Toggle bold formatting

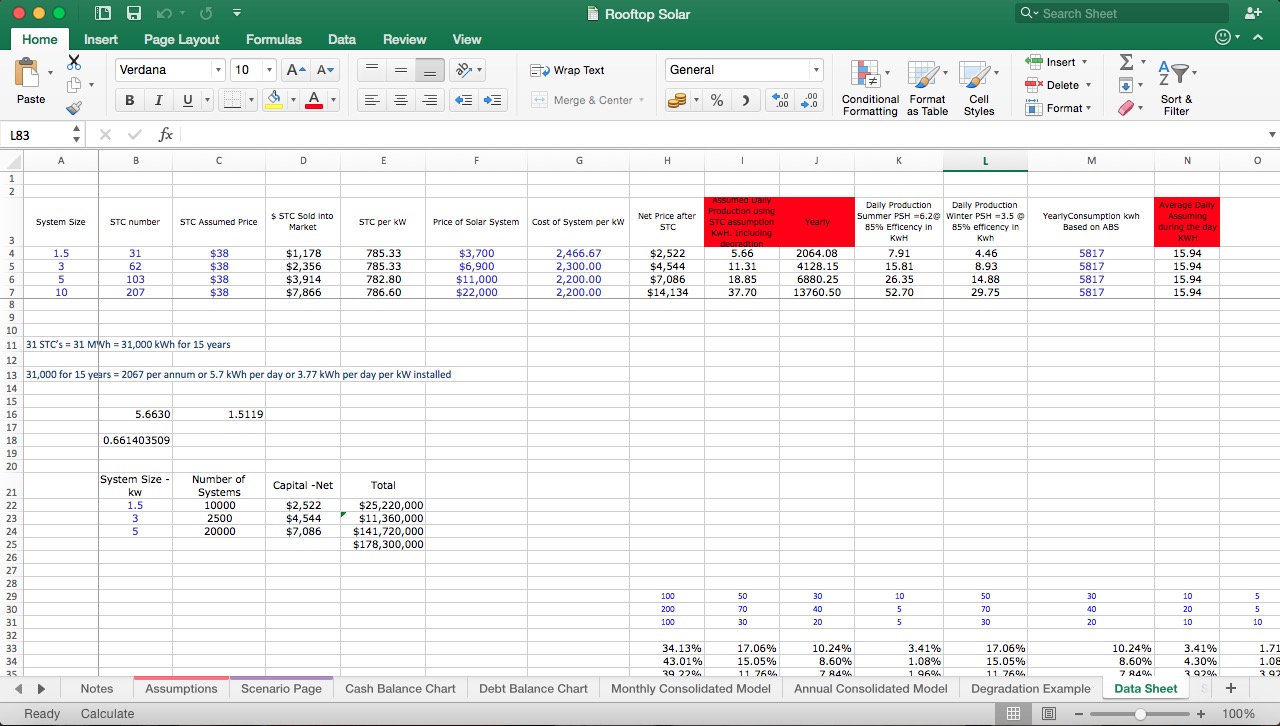[129, 100]
